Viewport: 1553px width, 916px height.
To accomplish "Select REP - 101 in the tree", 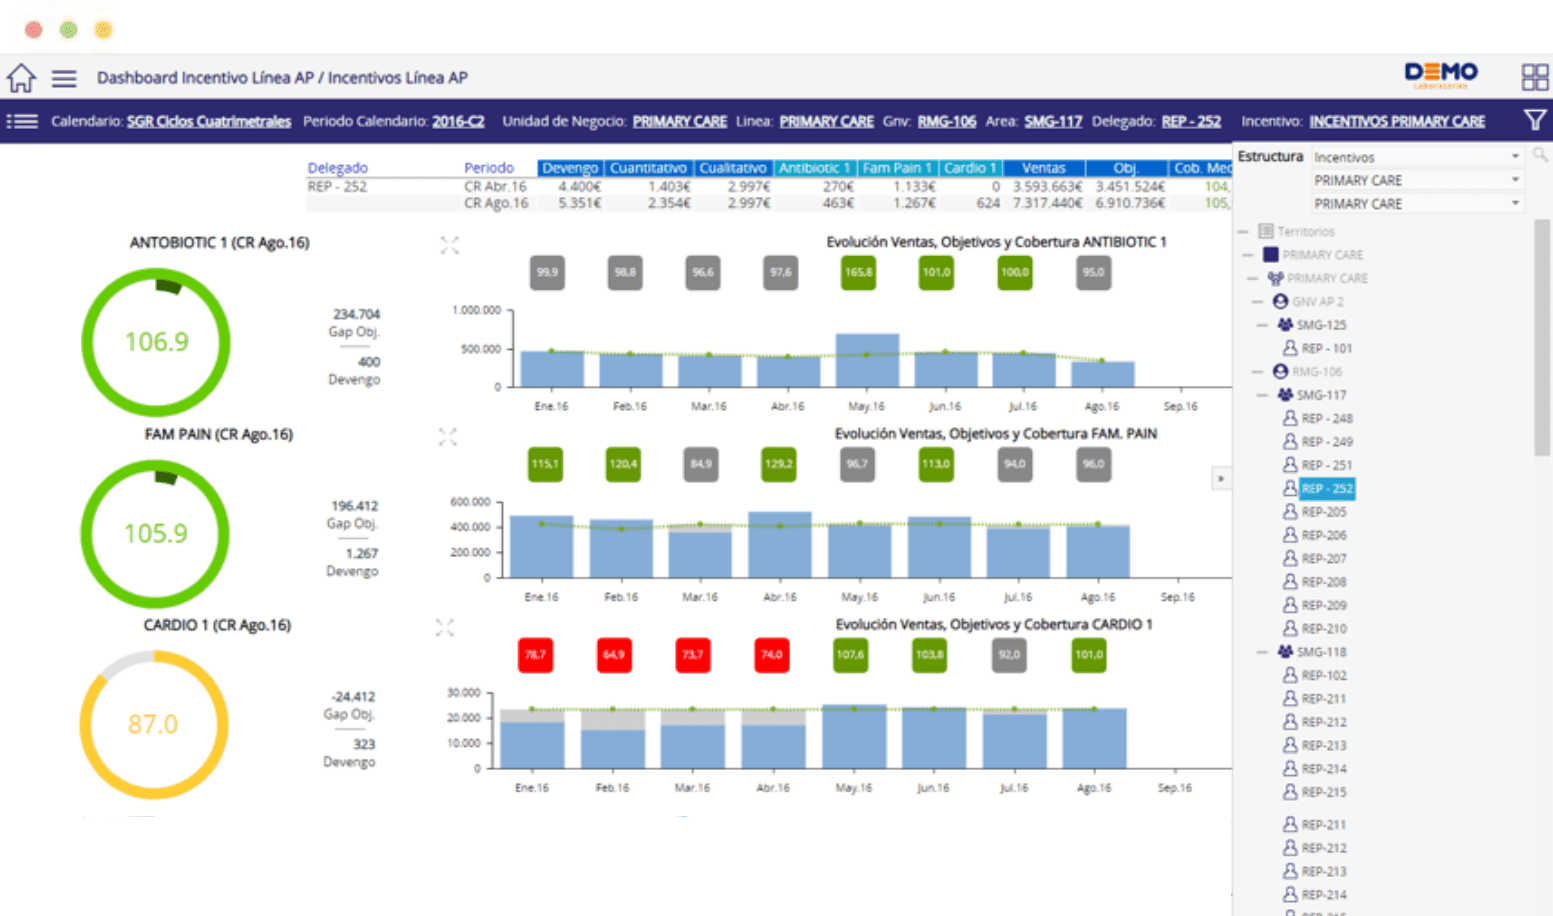I will click(1326, 349).
